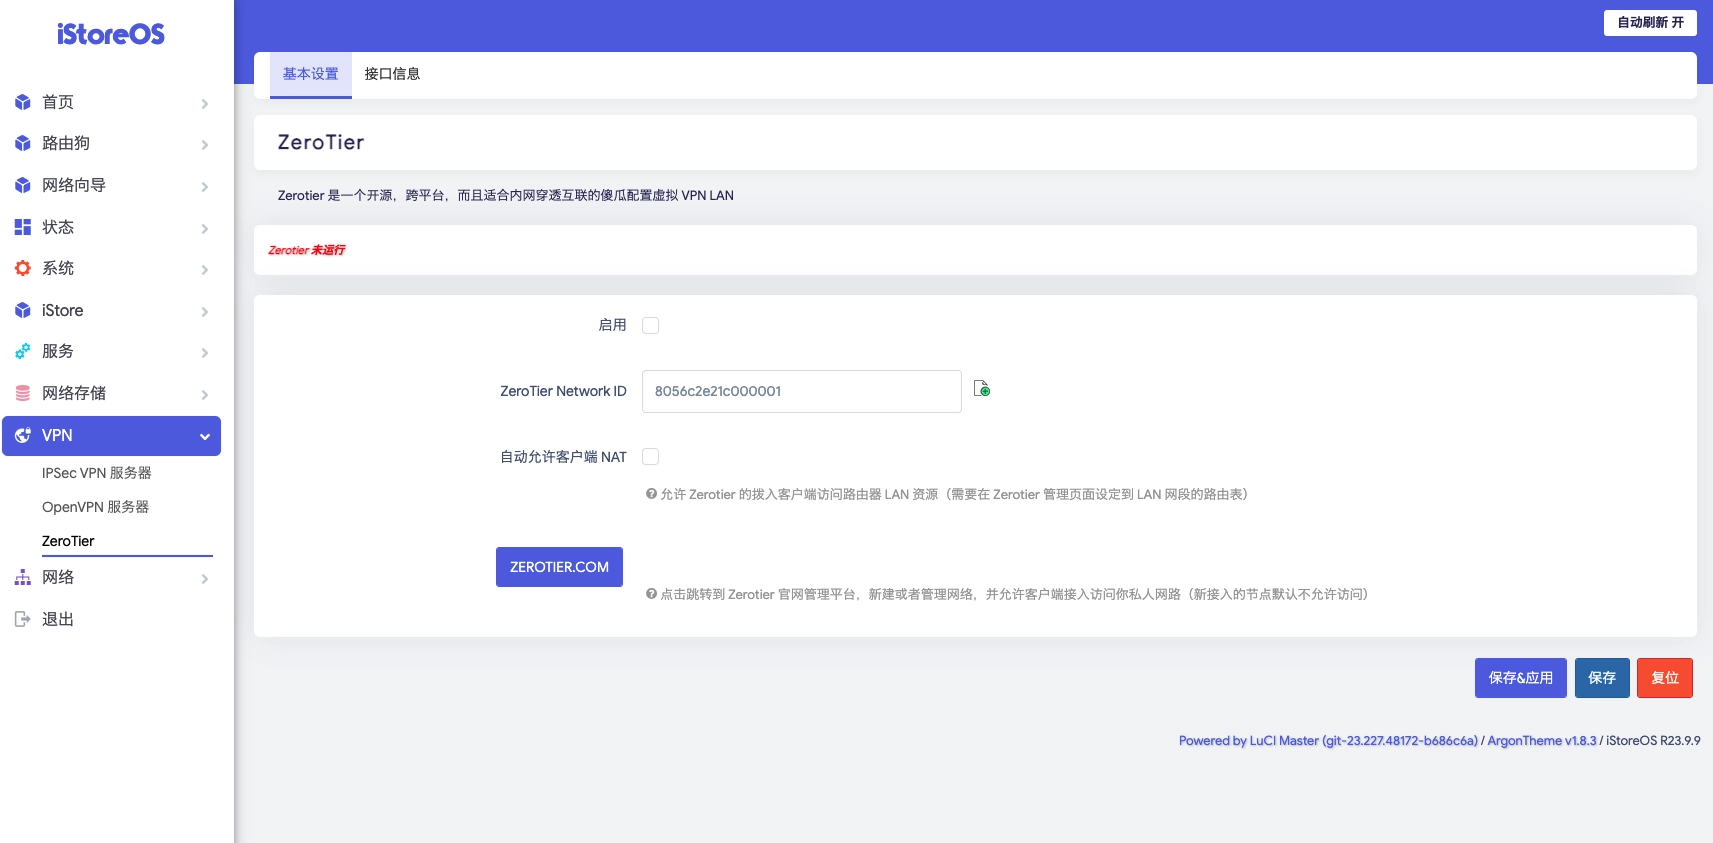Expand the 服务 menu chevron
The image size is (1713, 843).
coord(204,352)
